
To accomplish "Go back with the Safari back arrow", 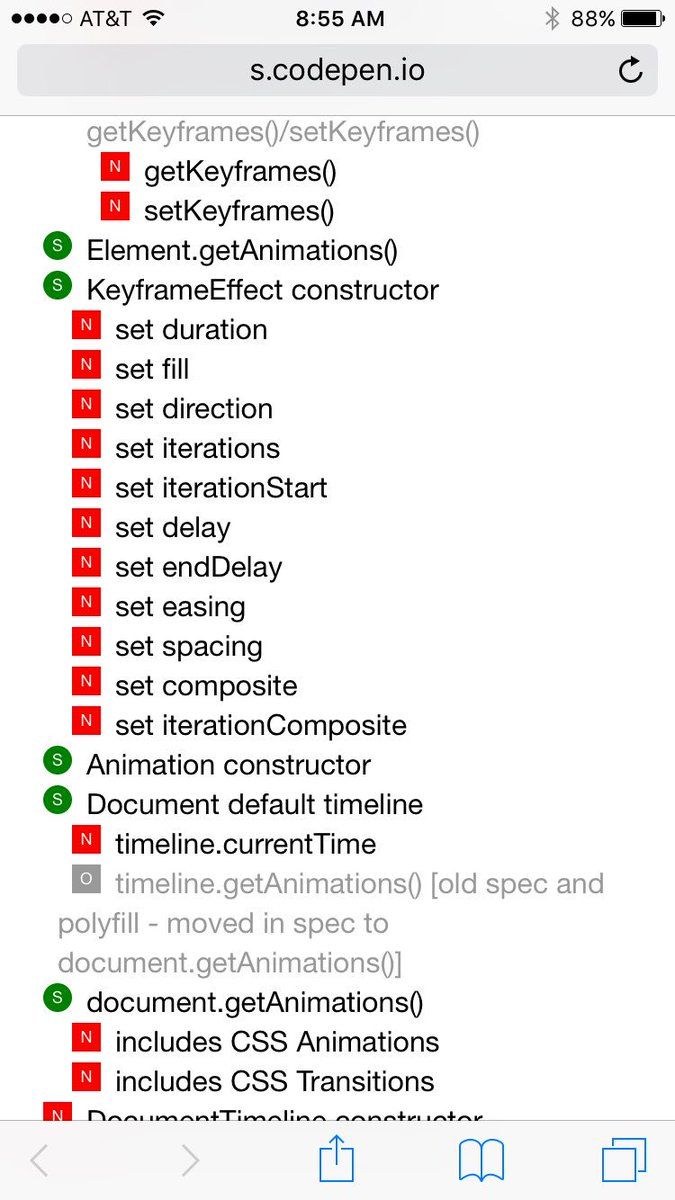I will (x=40, y=1160).
